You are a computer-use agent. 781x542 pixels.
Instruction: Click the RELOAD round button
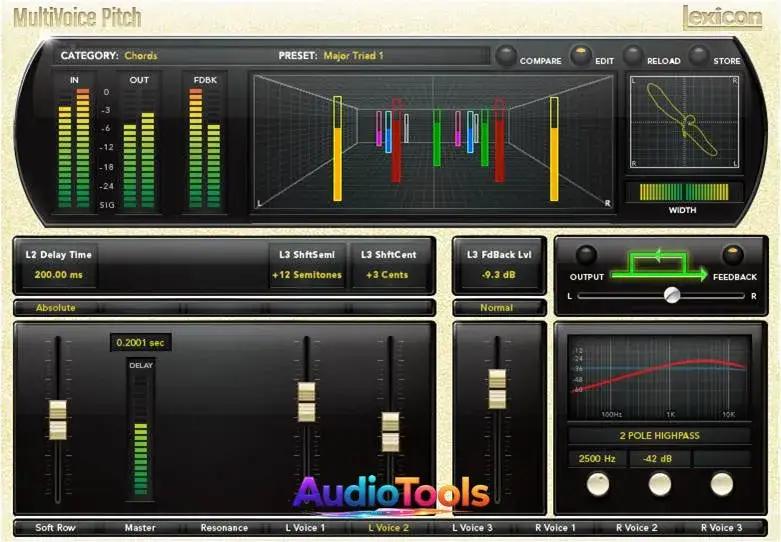tap(634, 55)
